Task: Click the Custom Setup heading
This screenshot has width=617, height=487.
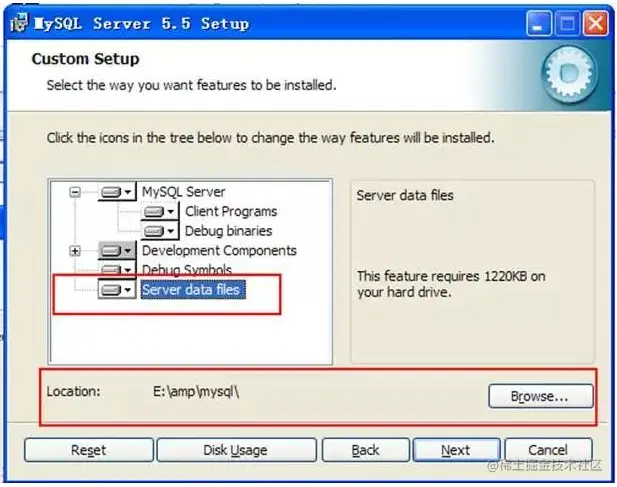Action: 85,59
